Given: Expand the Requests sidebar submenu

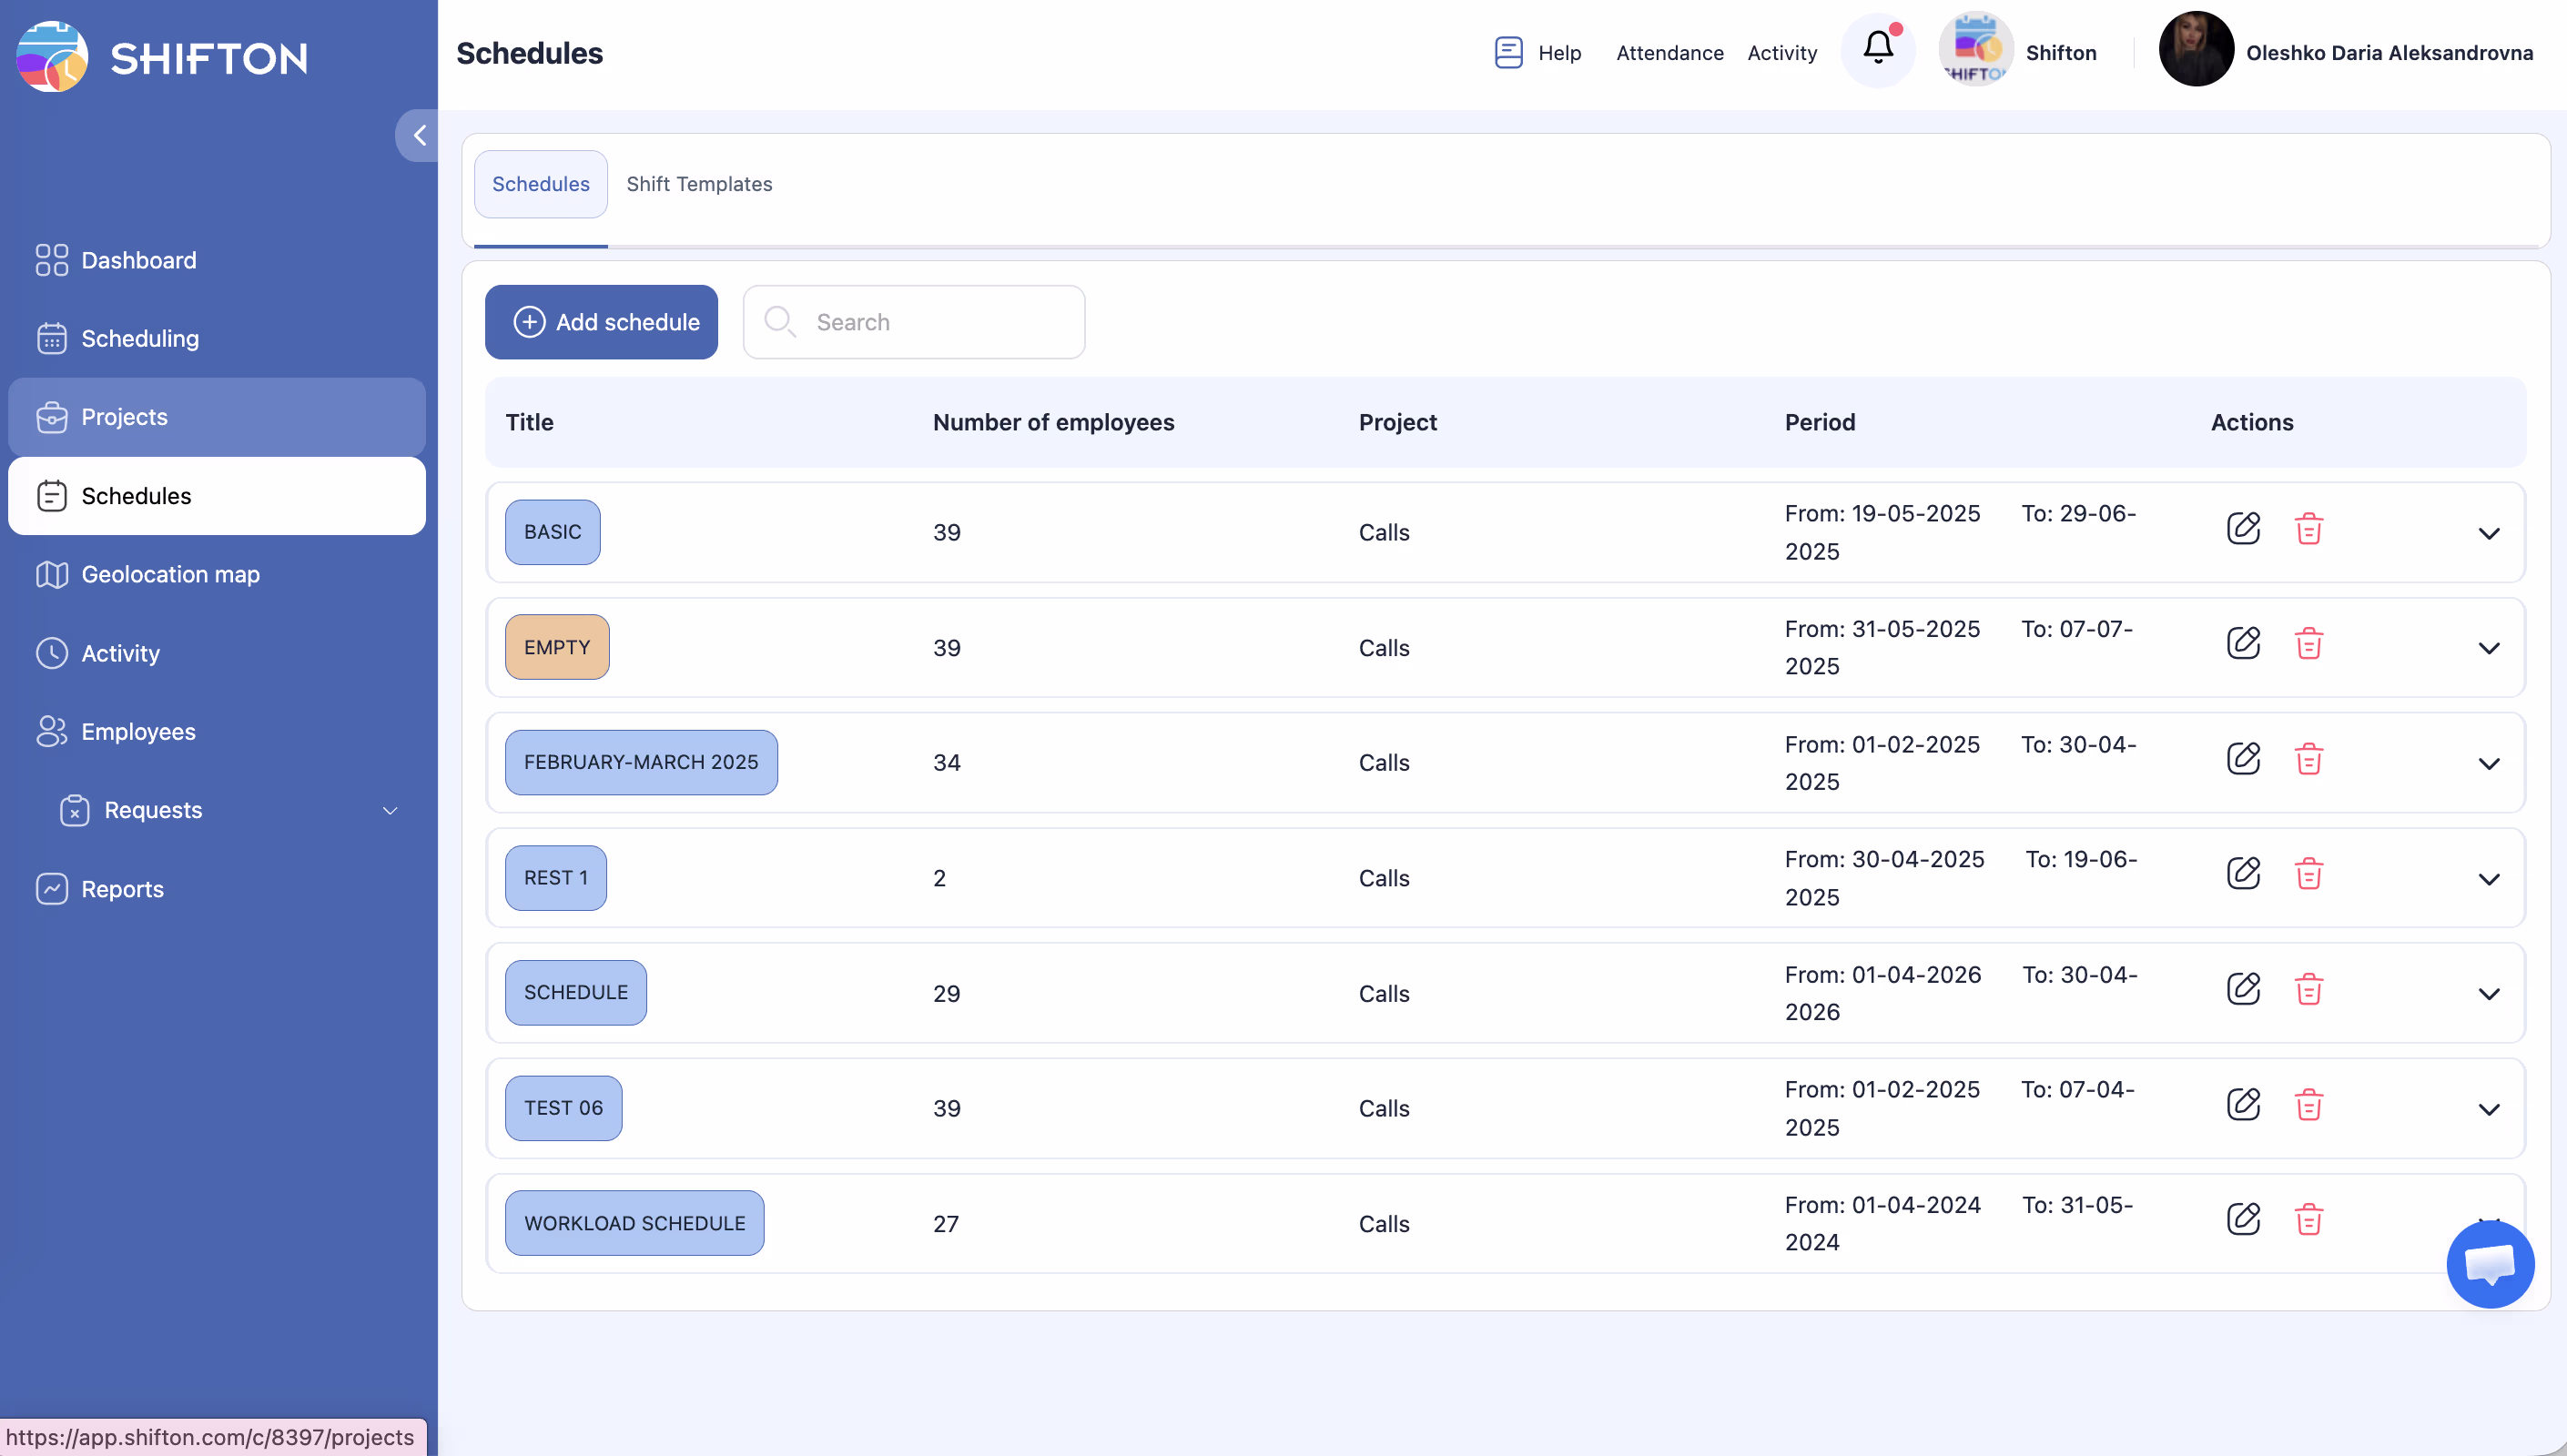Looking at the screenshot, I should pos(390,810).
